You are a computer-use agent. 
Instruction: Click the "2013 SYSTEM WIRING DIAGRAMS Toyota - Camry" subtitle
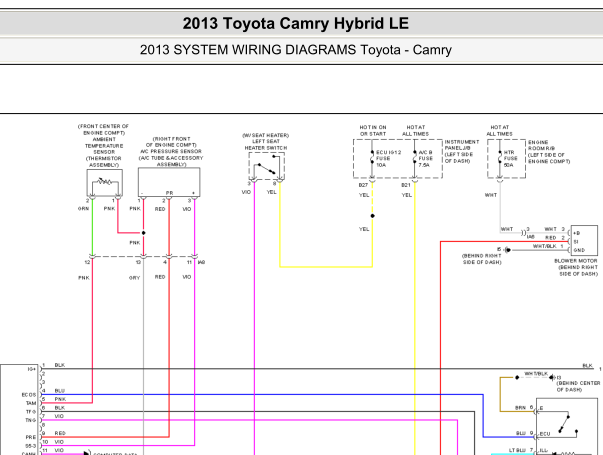click(x=295, y=50)
